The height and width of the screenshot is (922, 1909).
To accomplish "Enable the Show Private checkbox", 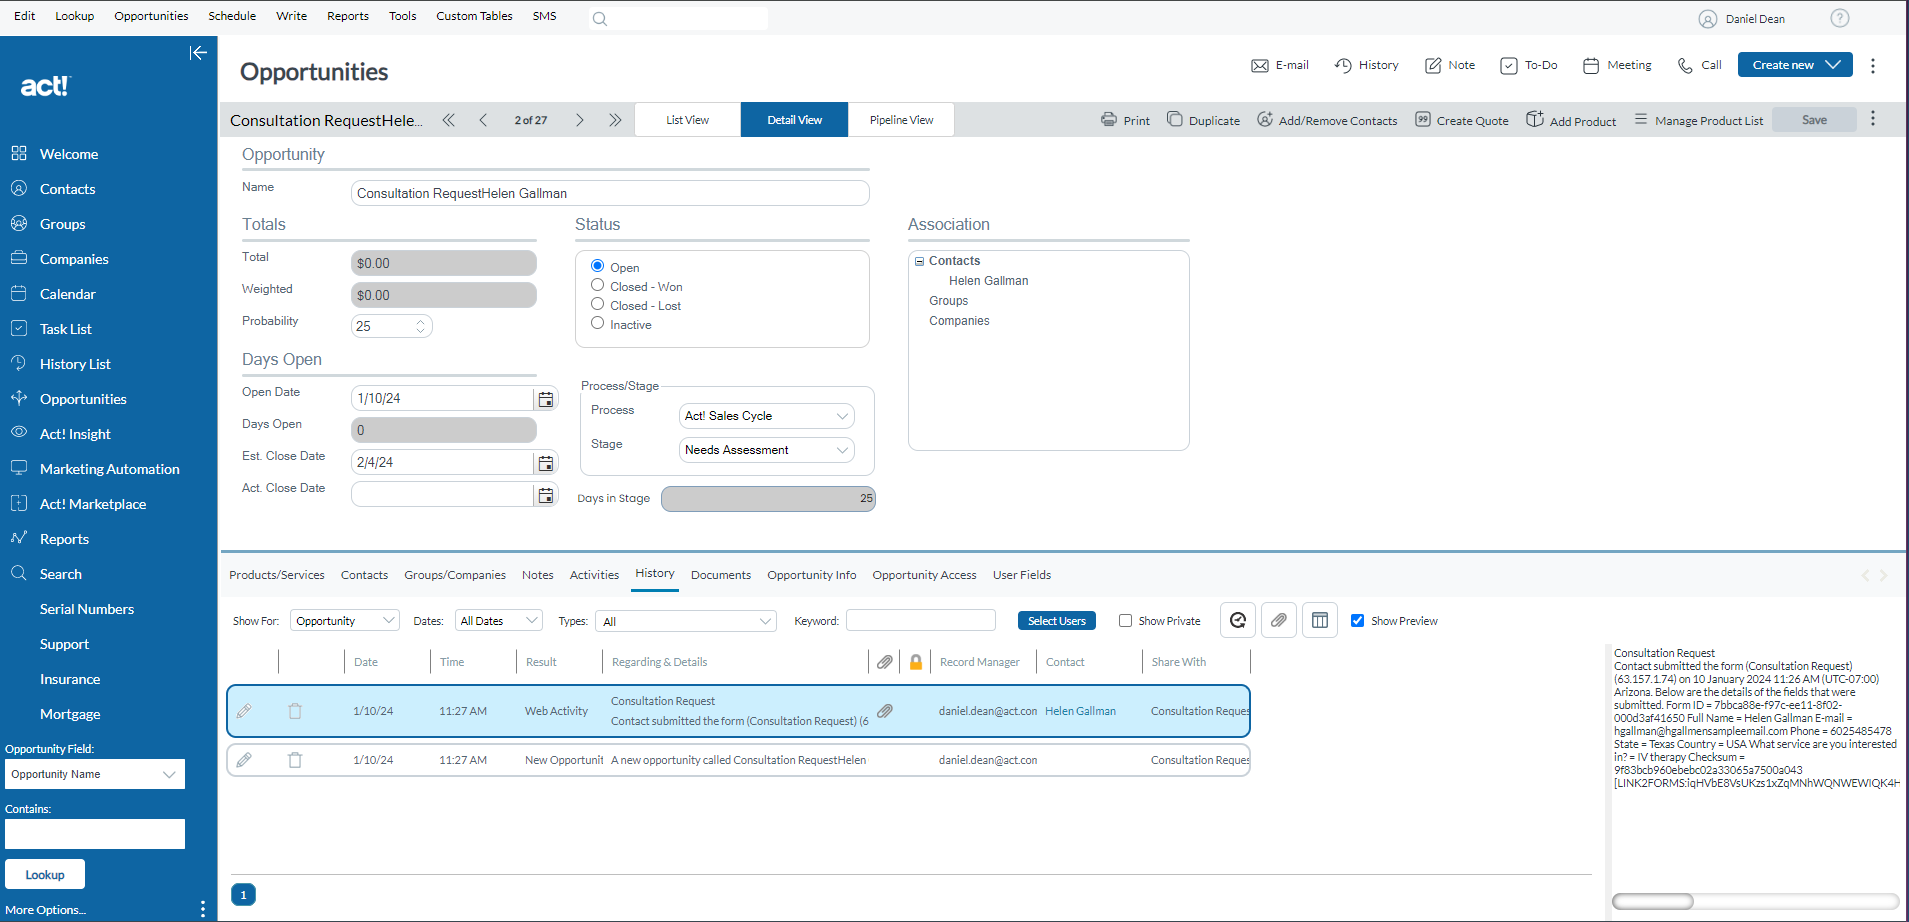I will (1126, 620).
